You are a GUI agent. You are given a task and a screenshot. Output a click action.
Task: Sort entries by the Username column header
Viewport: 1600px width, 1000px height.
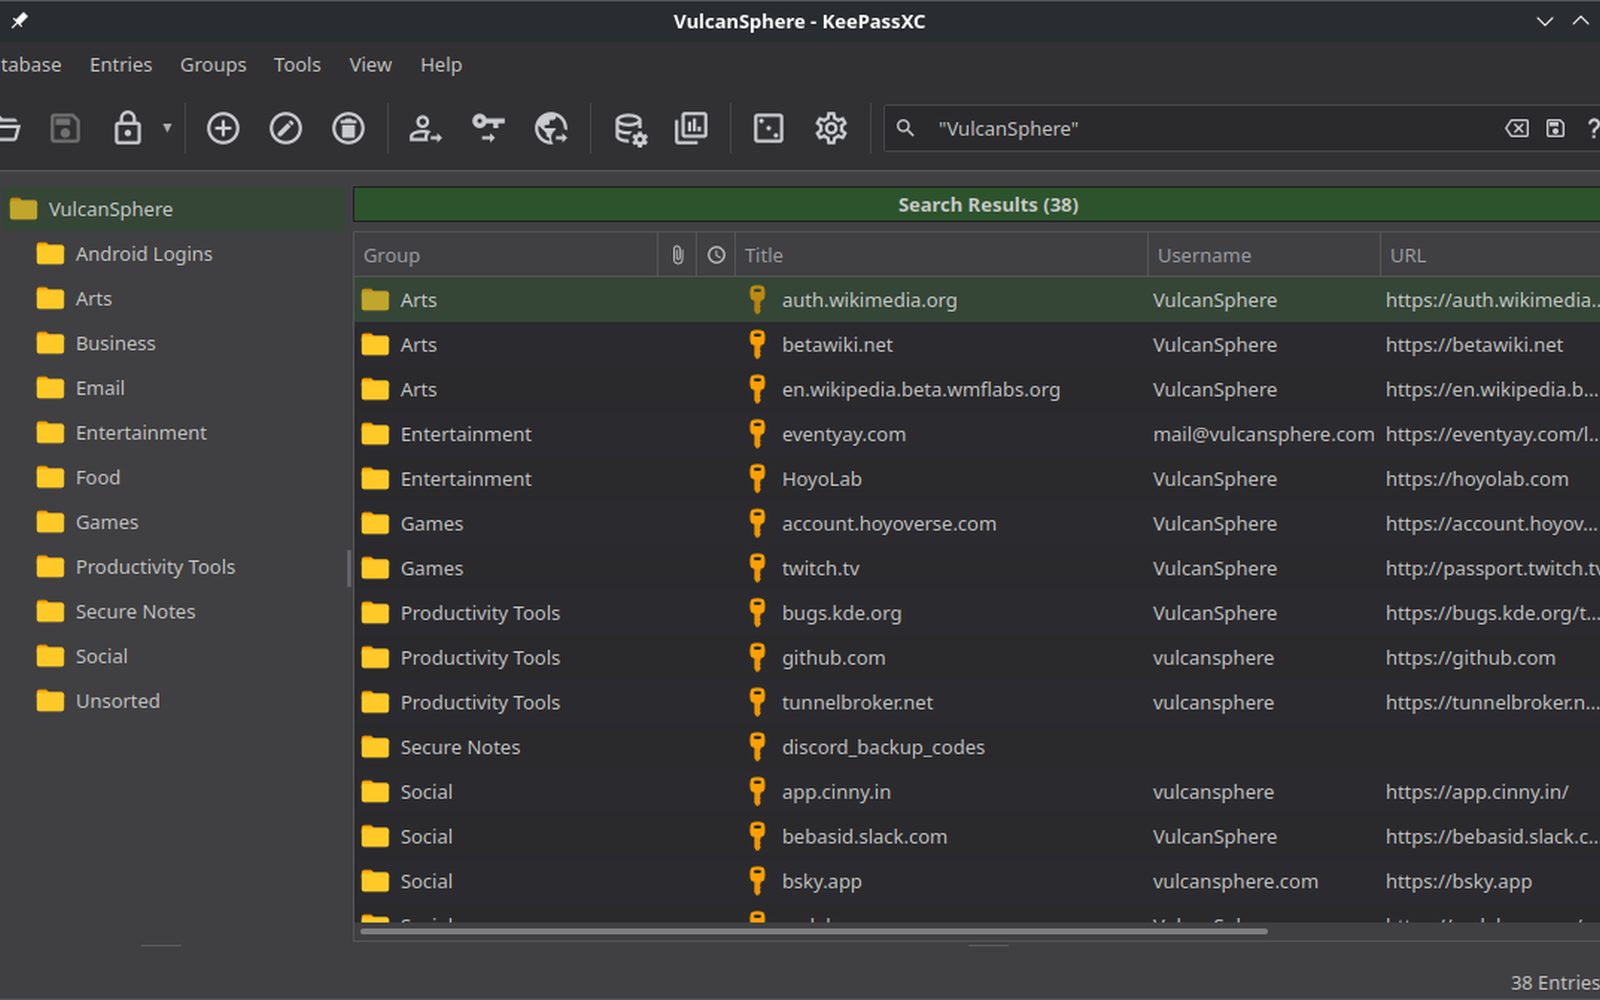1264,255
